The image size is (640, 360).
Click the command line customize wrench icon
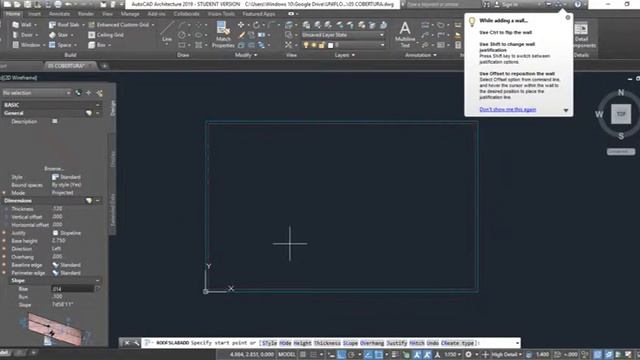pyautogui.click(x=136, y=343)
